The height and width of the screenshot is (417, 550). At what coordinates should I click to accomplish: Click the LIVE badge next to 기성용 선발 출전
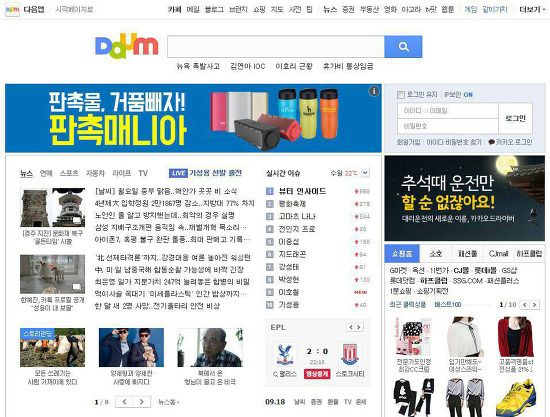click(x=178, y=173)
